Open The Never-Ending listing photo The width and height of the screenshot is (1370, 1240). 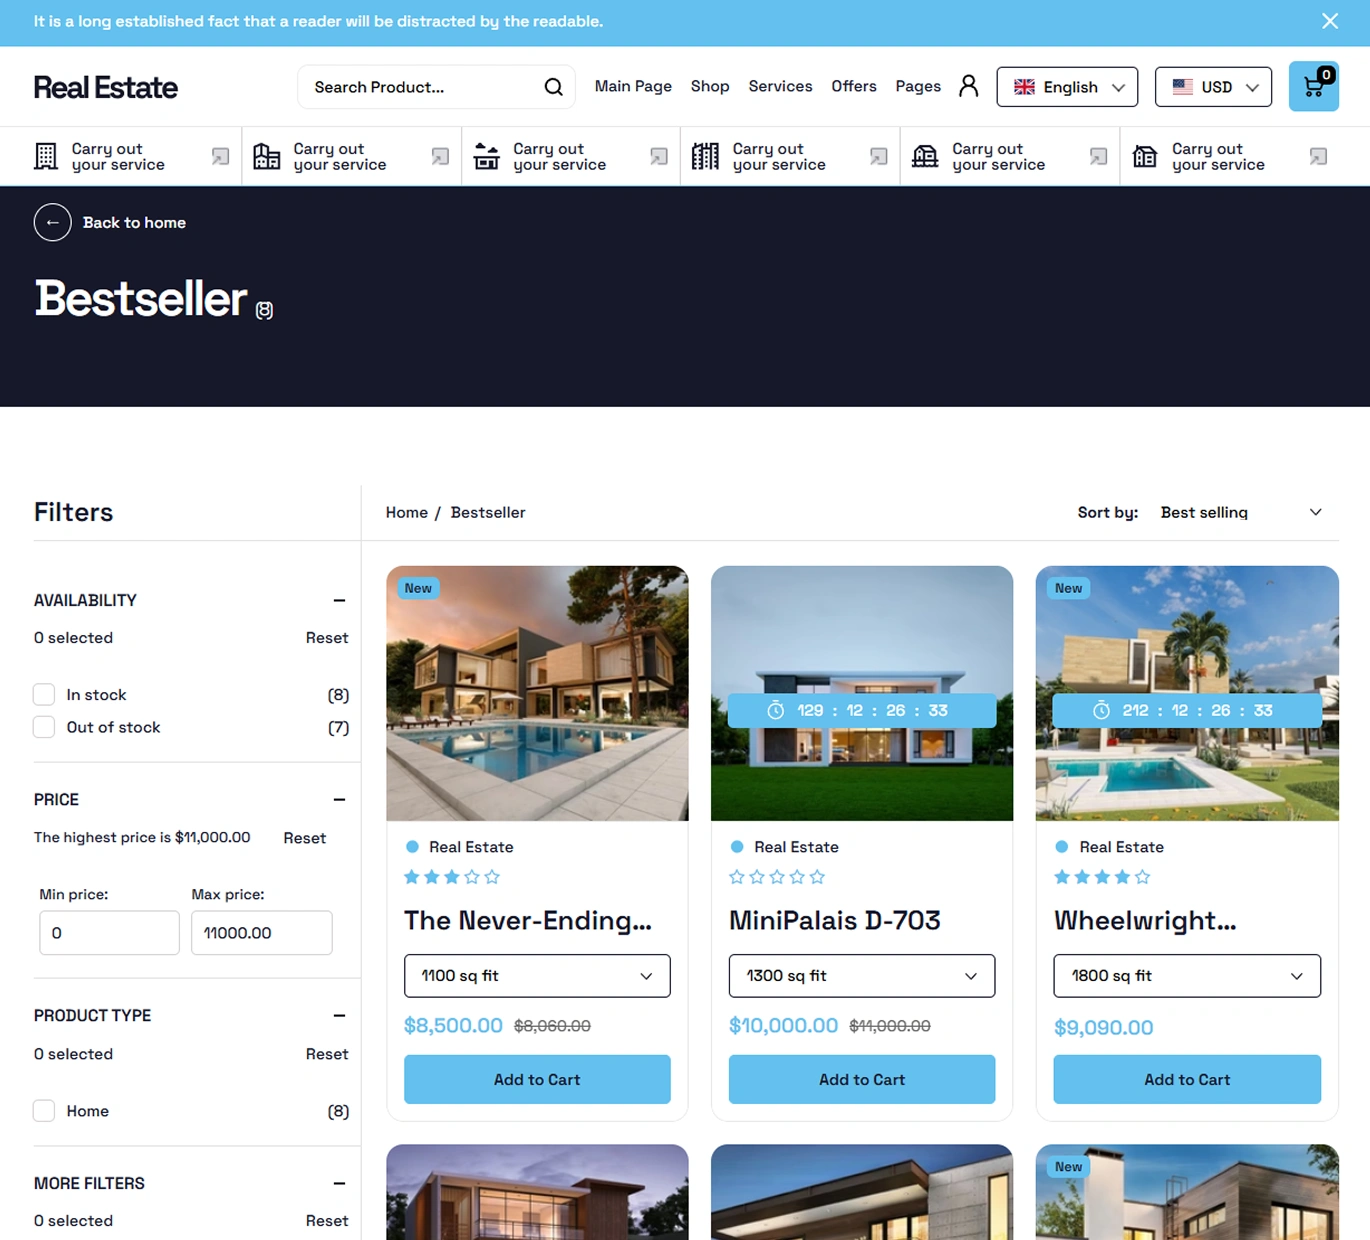coord(537,693)
